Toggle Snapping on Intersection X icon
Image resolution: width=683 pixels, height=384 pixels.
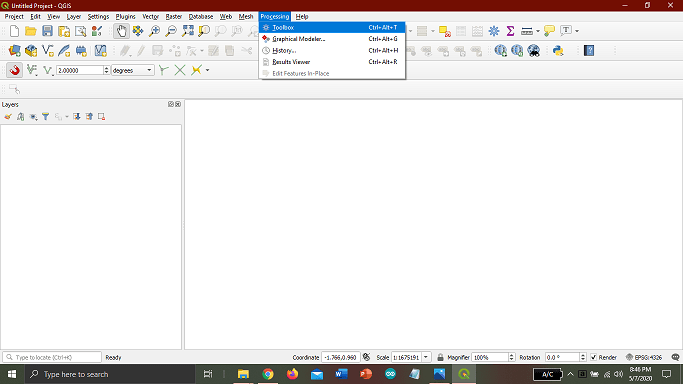[180, 70]
